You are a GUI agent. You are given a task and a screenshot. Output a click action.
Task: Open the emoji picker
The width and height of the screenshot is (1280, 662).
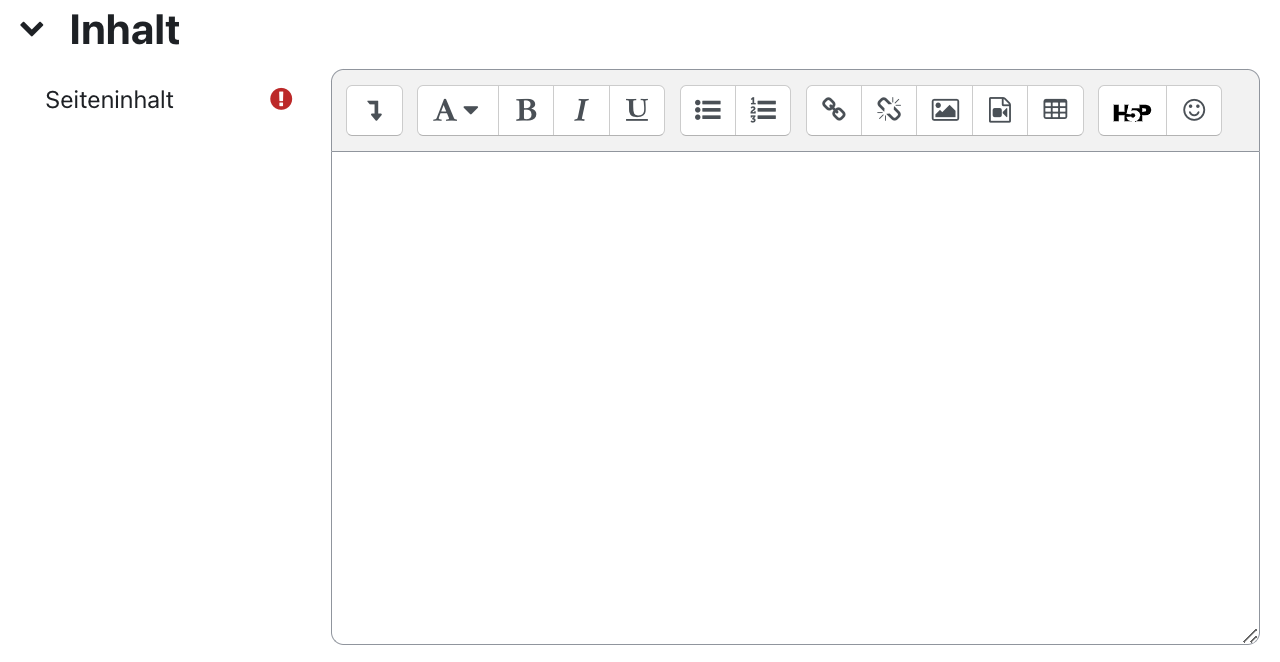pos(1193,110)
